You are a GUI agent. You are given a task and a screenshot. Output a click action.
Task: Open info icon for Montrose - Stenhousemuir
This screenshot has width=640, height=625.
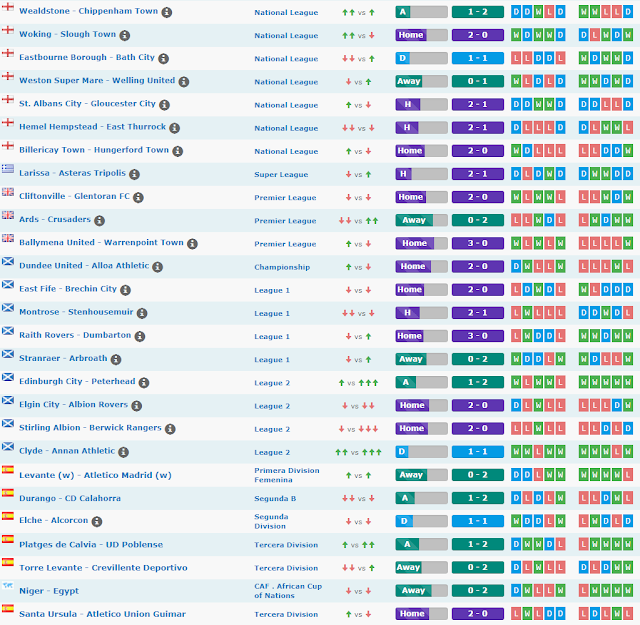pyautogui.click(x=142, y=313)
